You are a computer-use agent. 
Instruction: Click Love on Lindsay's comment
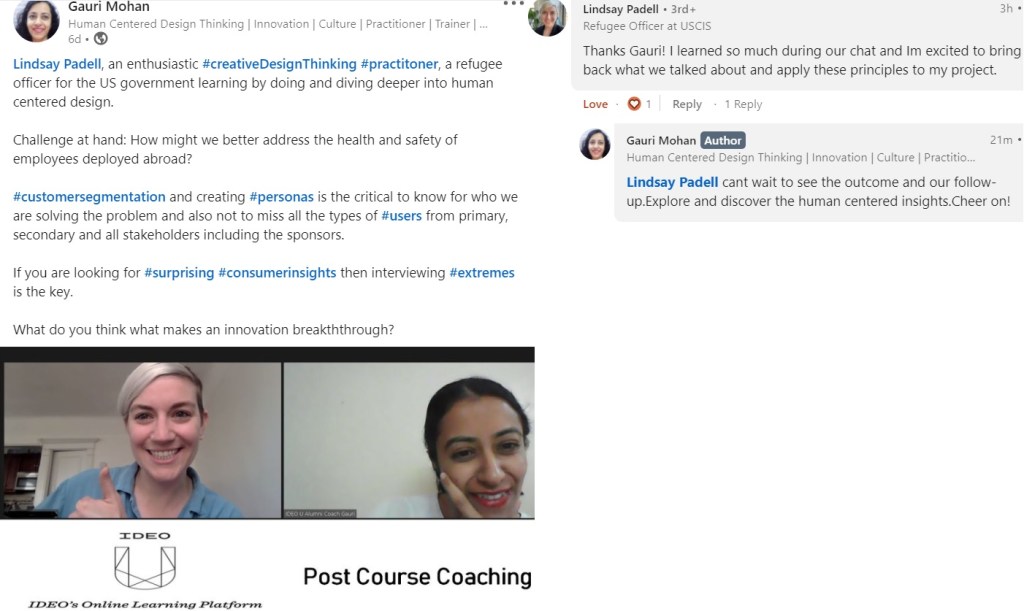(595, 104)
